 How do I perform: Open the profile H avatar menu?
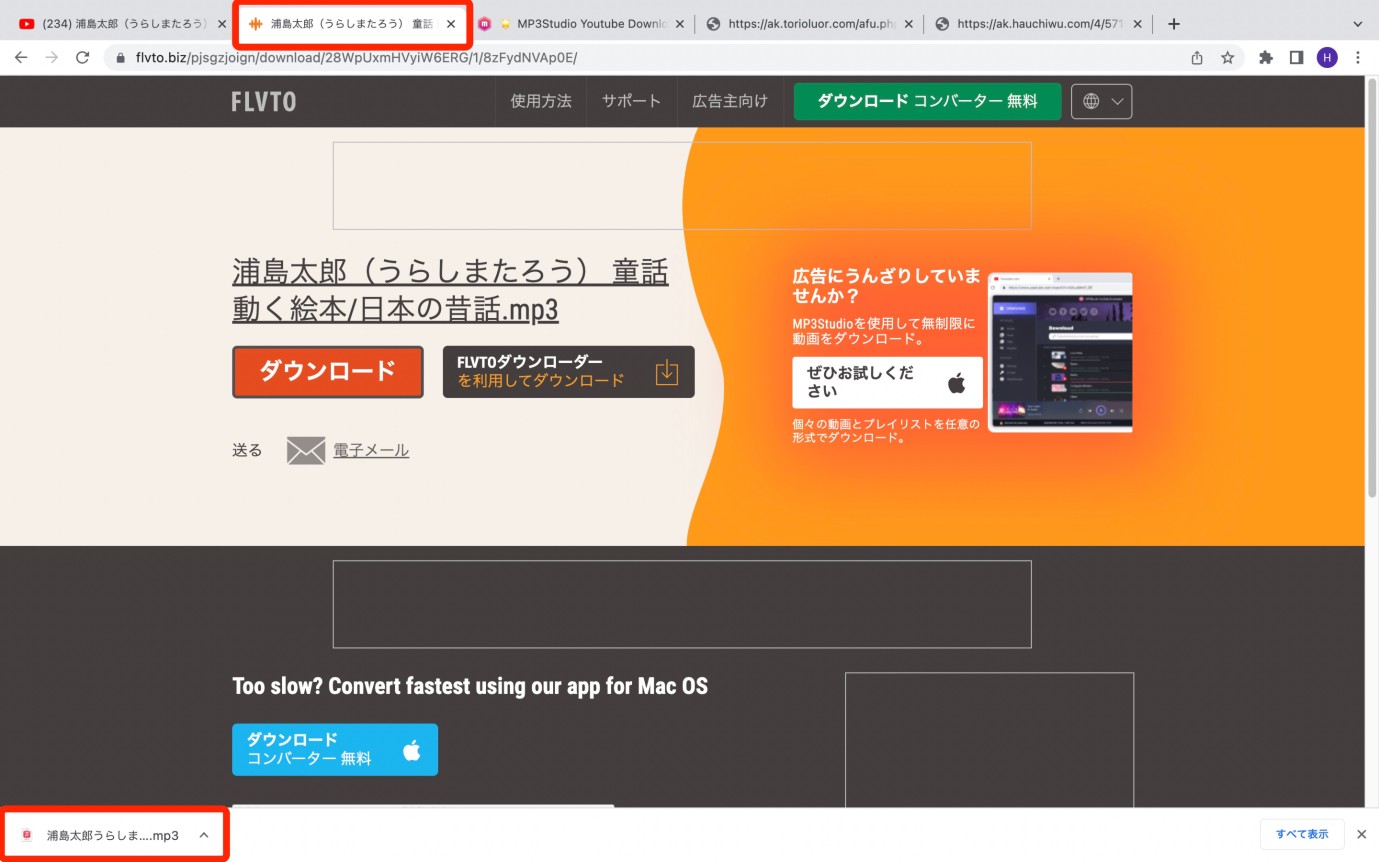pos(1327,58)
